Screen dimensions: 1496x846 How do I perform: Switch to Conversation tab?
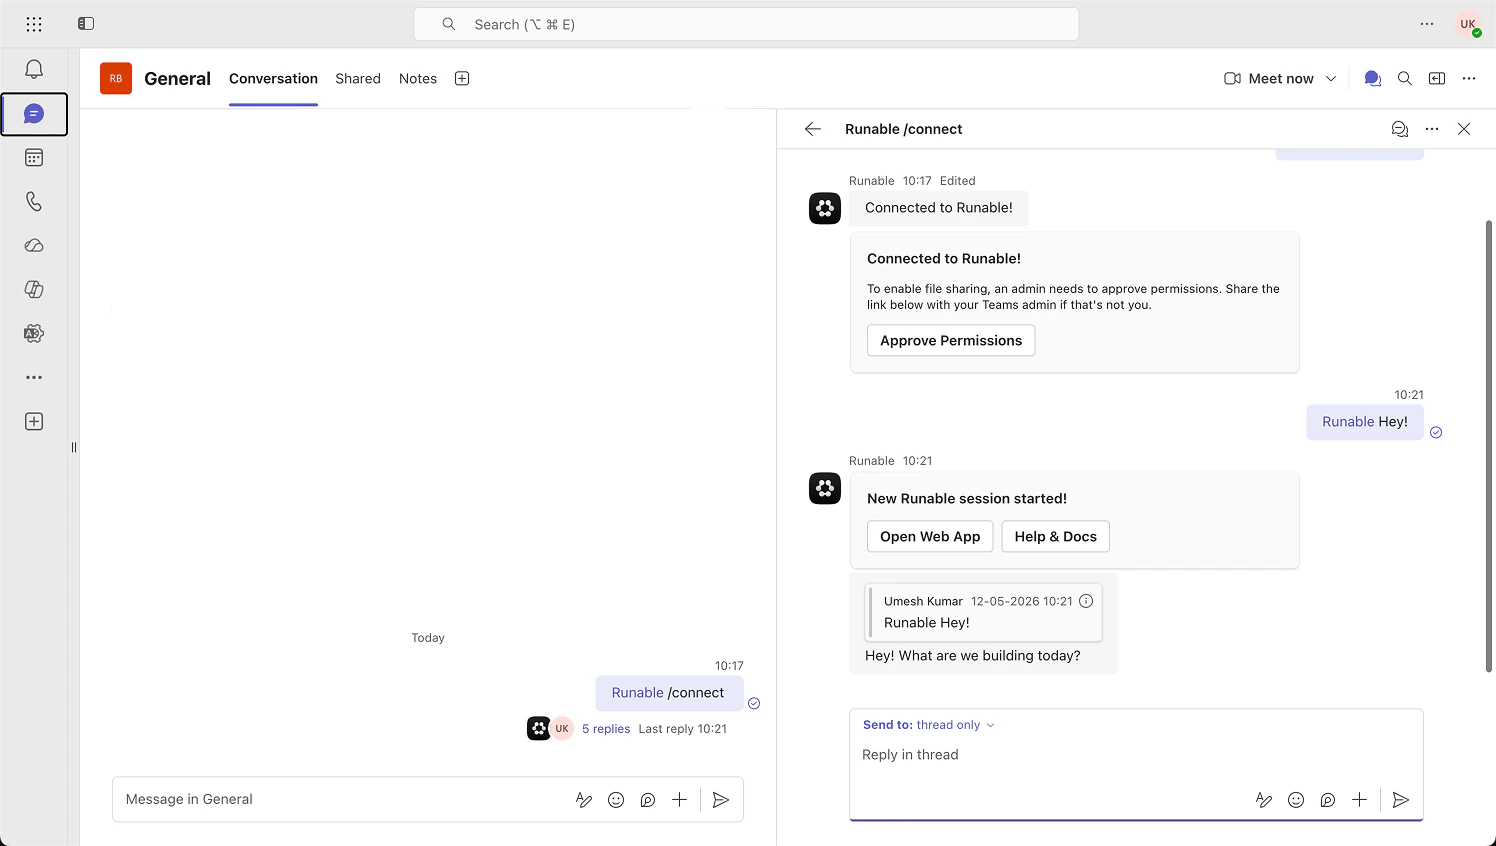pos(273,79)
